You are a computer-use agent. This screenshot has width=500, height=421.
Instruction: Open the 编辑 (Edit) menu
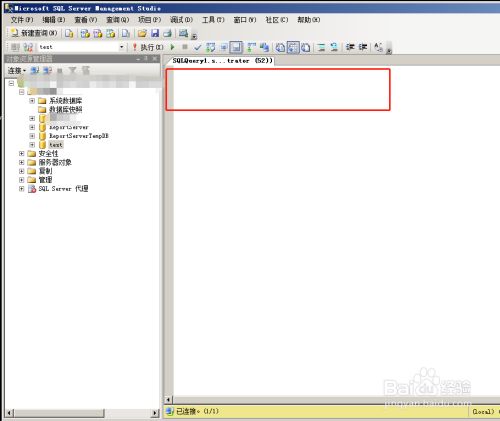pos(54,20)
